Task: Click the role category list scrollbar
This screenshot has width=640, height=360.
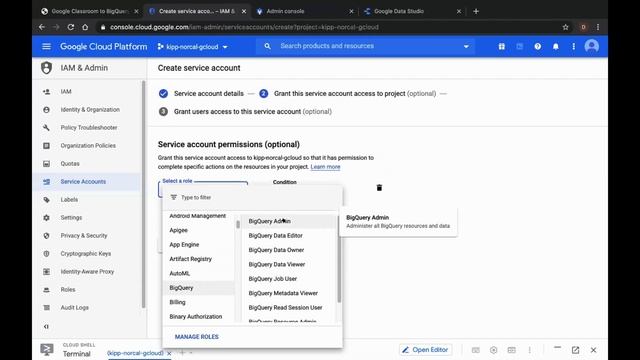Action: click(x=238, y=224)
